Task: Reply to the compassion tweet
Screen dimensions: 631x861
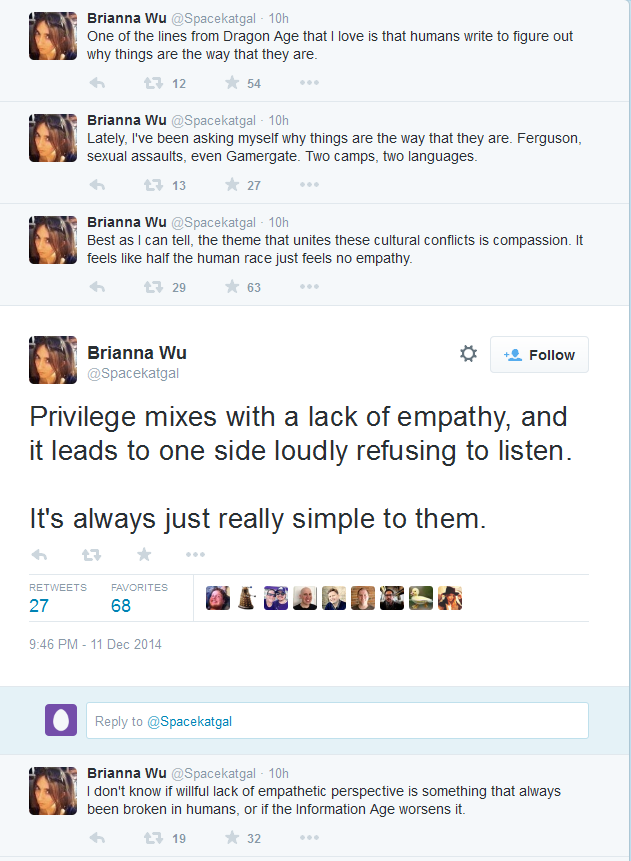Action: tap(97, 287)
